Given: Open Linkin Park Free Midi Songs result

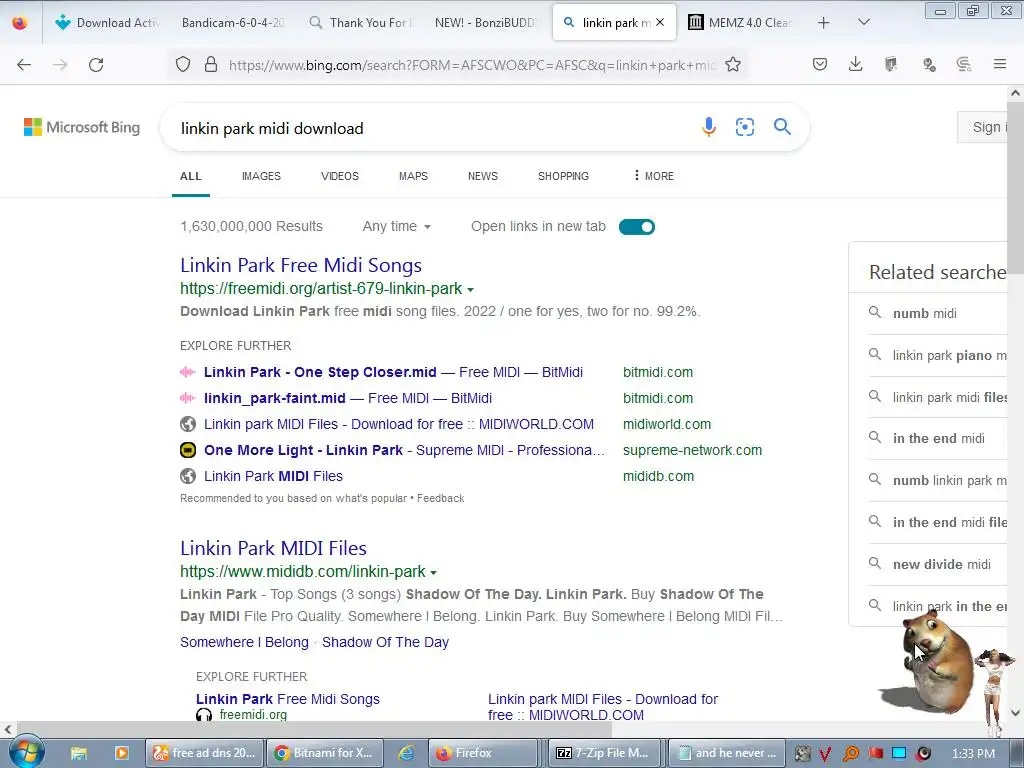Looking at the screenshot, I should (x=301, y=265).
